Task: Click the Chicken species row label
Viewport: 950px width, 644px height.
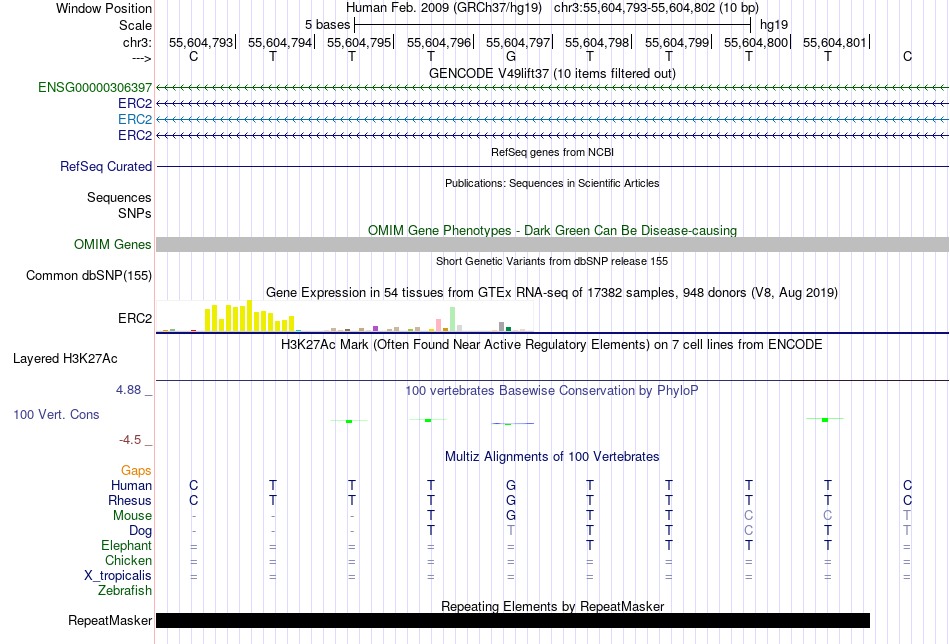Action: (128, 560)
